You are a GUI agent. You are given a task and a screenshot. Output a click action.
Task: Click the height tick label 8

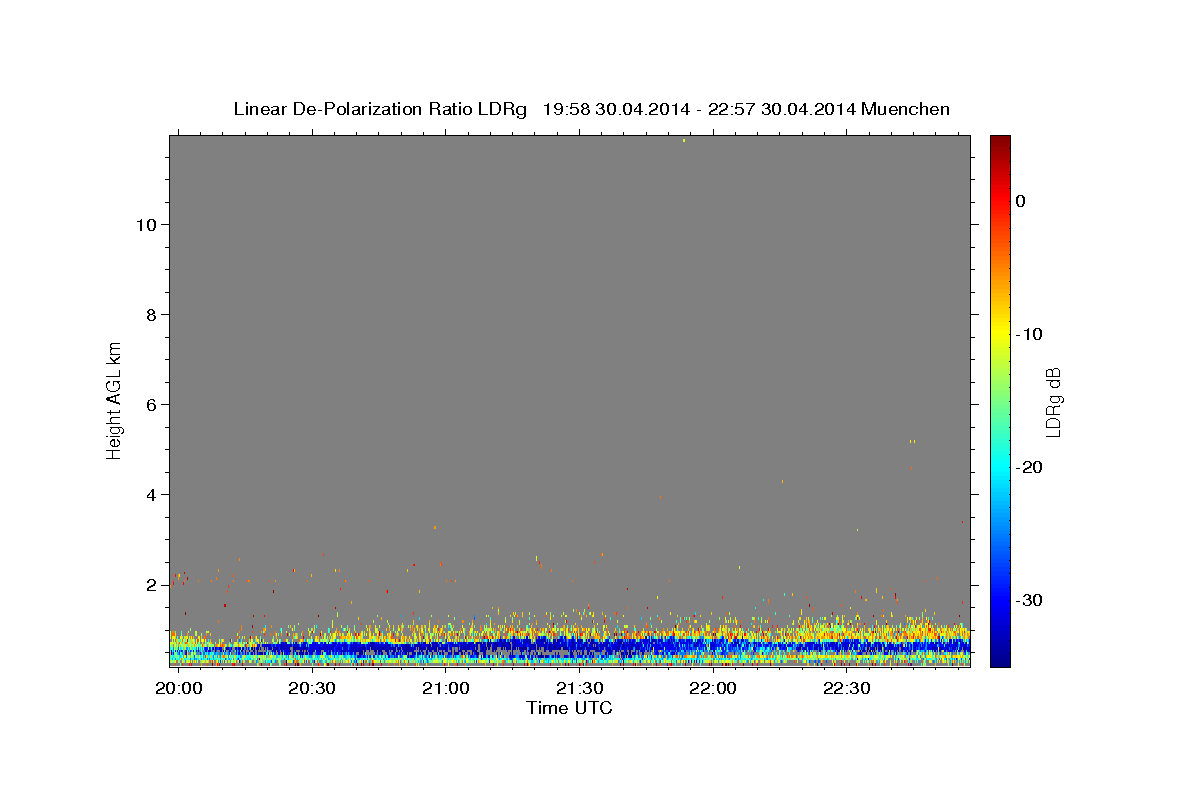point(152,315)
